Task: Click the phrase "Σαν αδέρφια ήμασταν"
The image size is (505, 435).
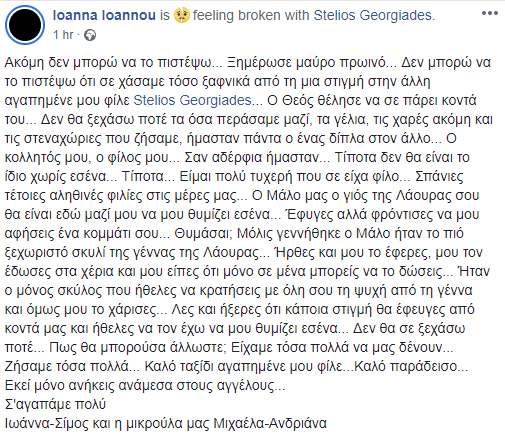Action: coord(252,157)
